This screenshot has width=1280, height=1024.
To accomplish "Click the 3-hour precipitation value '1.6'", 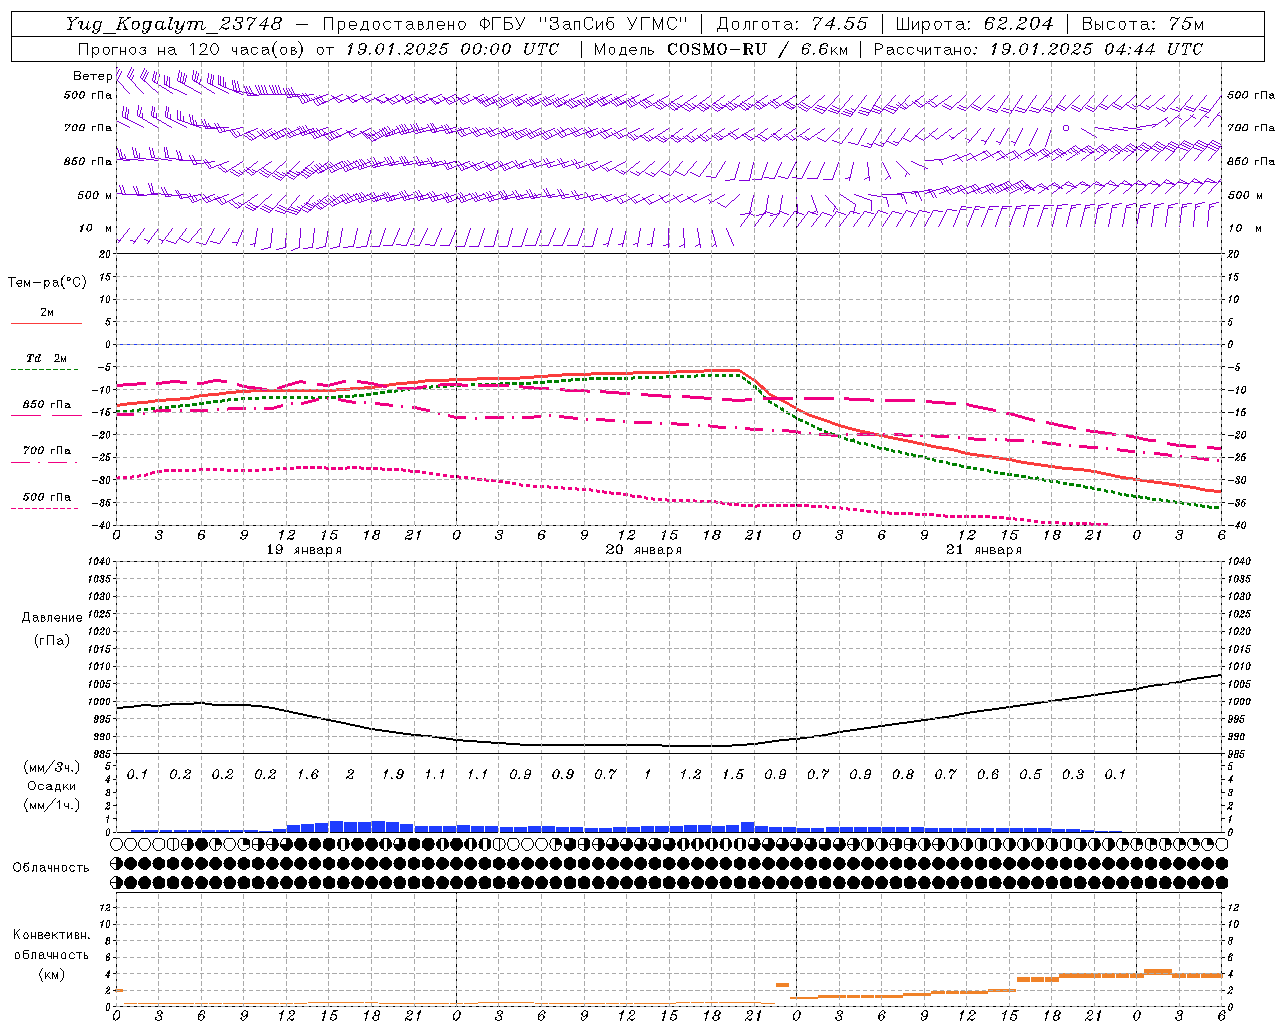I will (308, 774).
